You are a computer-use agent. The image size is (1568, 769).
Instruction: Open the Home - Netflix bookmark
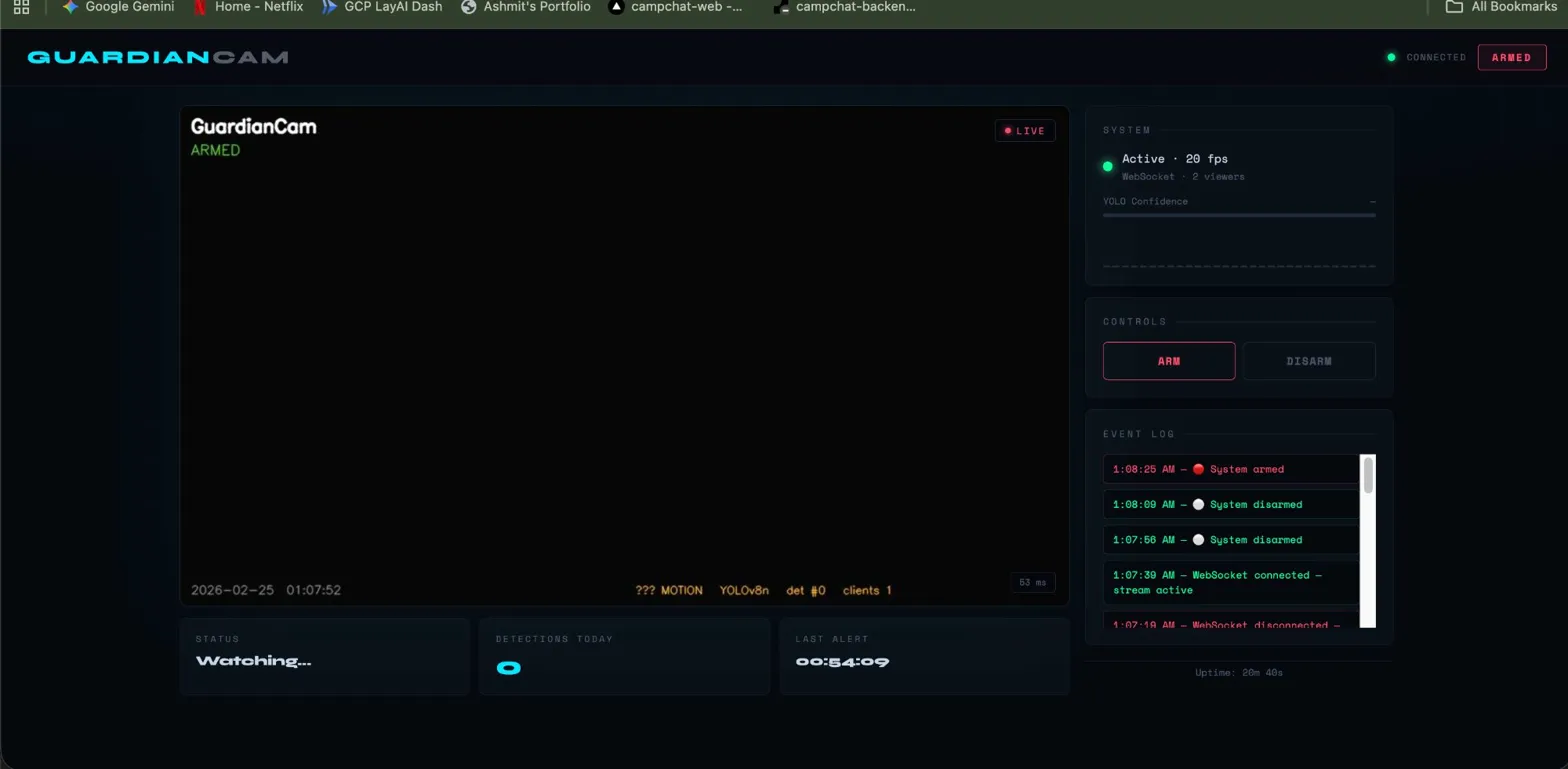point(247,7)
